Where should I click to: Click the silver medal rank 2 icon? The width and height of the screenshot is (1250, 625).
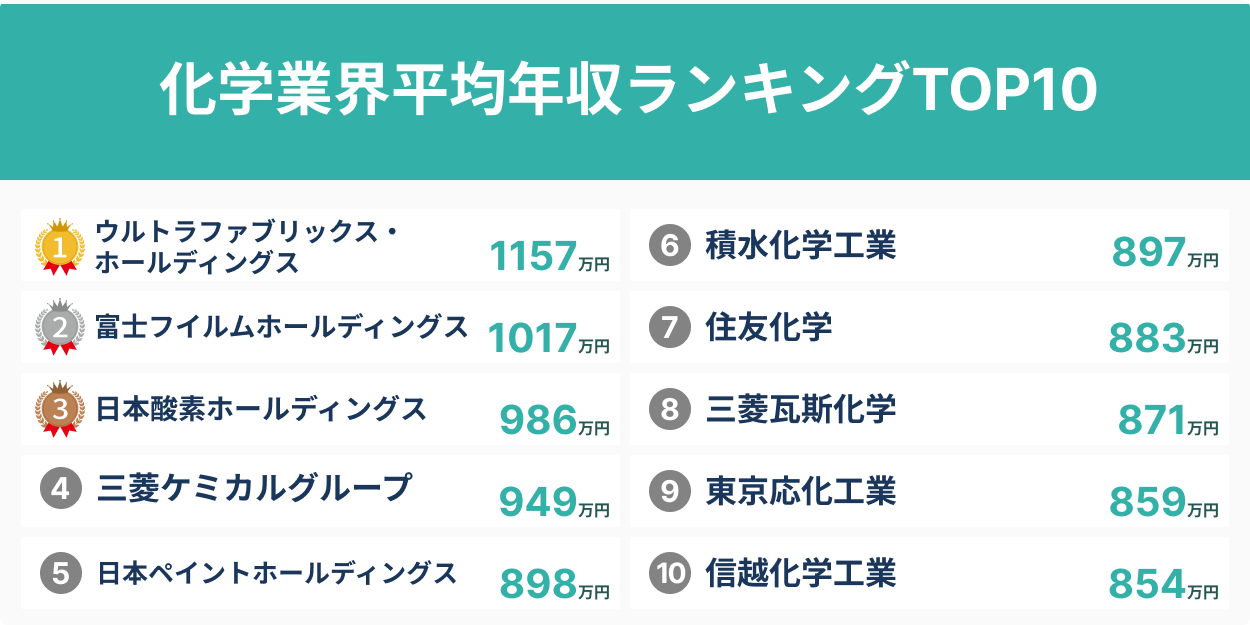[x=59, y=327]
